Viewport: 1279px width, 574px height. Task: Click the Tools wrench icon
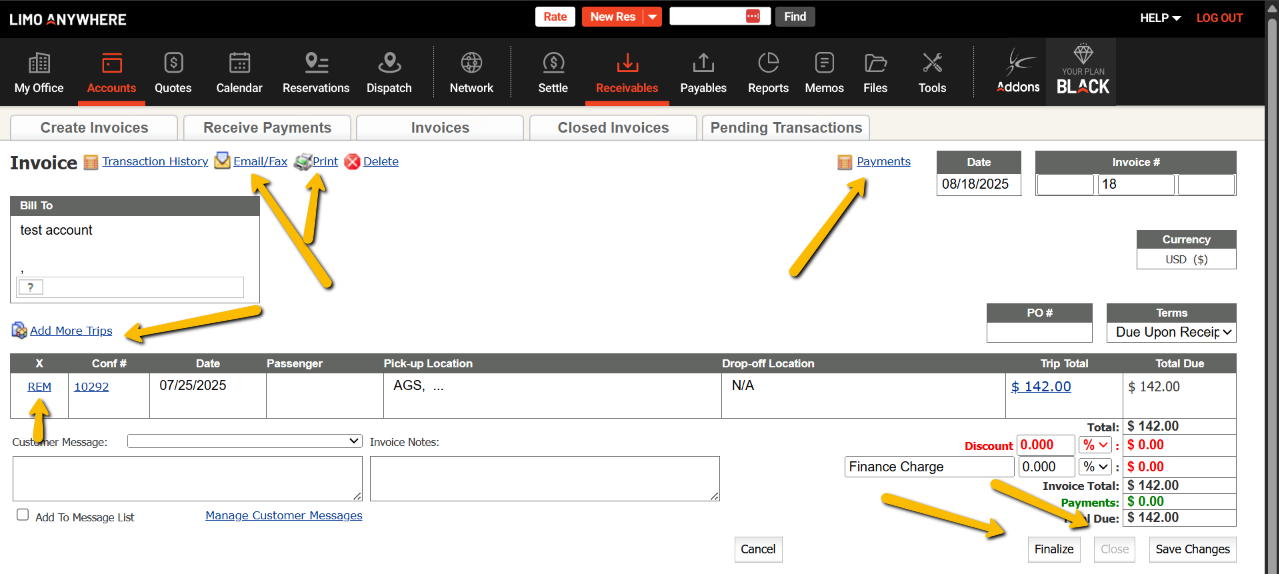pos(932,64)
